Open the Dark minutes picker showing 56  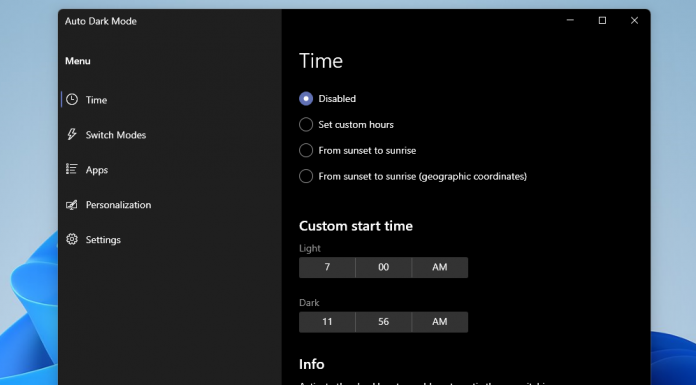pyautogui.click(x=384, y=322)
